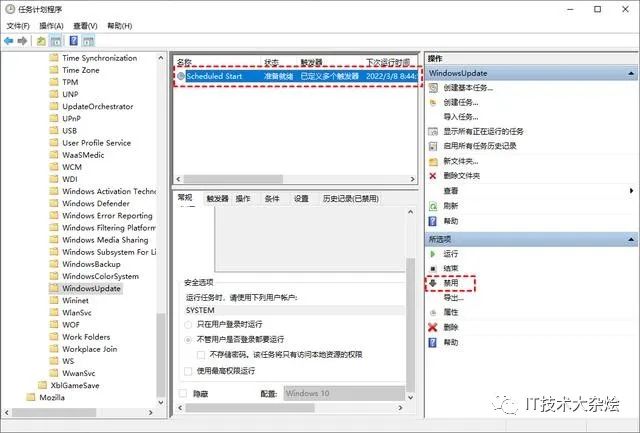The width and height of the screenshot is (640, 433).
Task: Click the 结束 stop icon
Action: (433, 269)
